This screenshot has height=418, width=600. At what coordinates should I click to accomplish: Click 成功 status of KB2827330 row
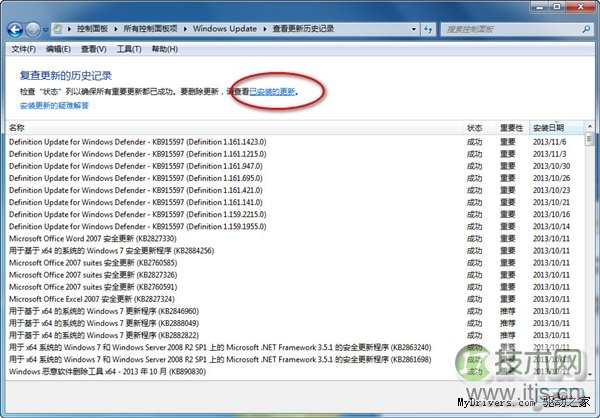pyautogui.click(x=474, y=238)
